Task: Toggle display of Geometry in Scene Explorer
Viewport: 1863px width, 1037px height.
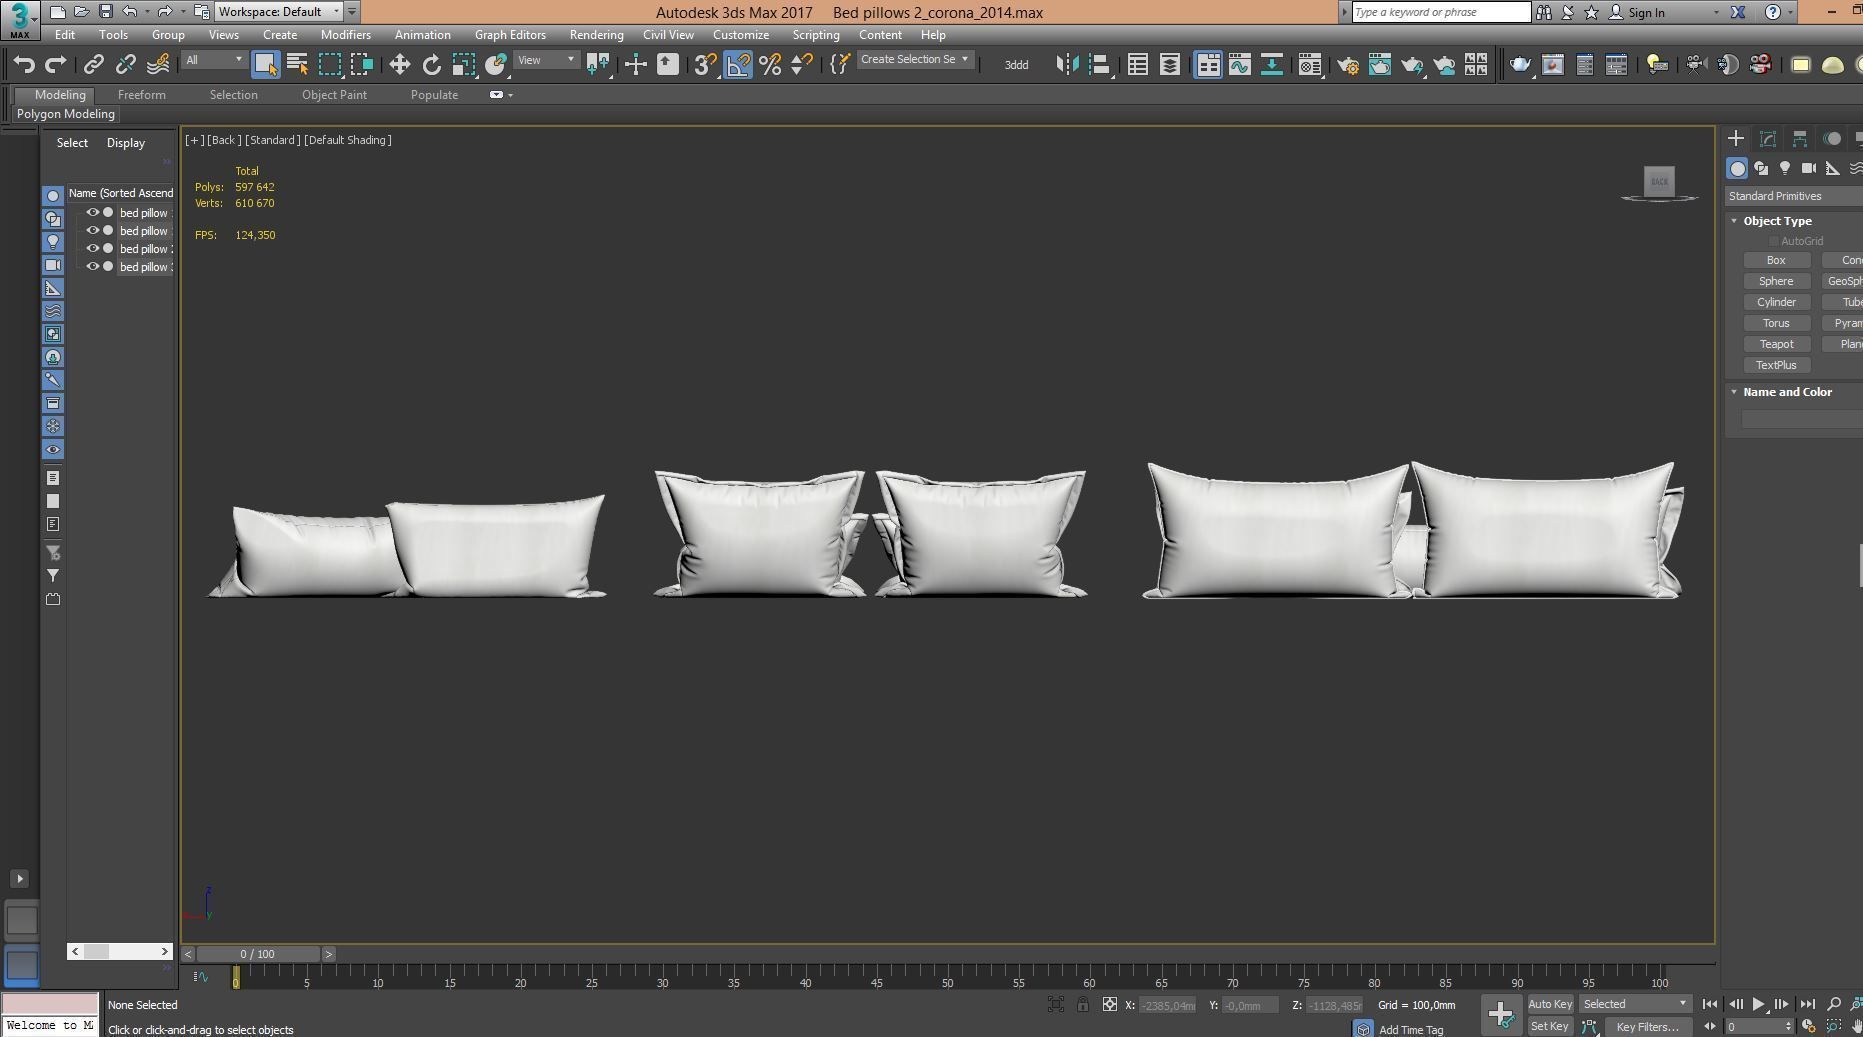Action: pyautogui.click(x=53, y=196)
